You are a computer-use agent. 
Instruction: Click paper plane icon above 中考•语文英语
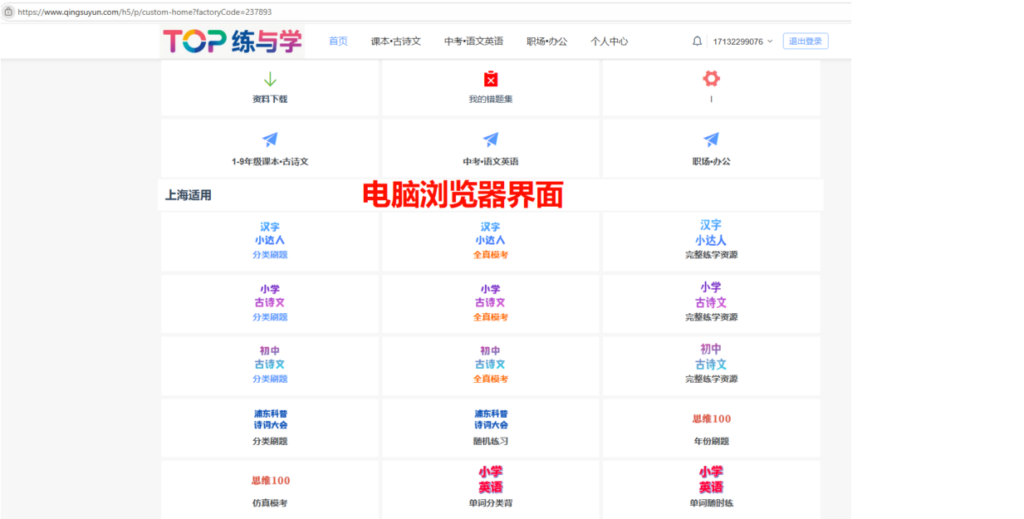pyautogui.click(x=490, y=139)
